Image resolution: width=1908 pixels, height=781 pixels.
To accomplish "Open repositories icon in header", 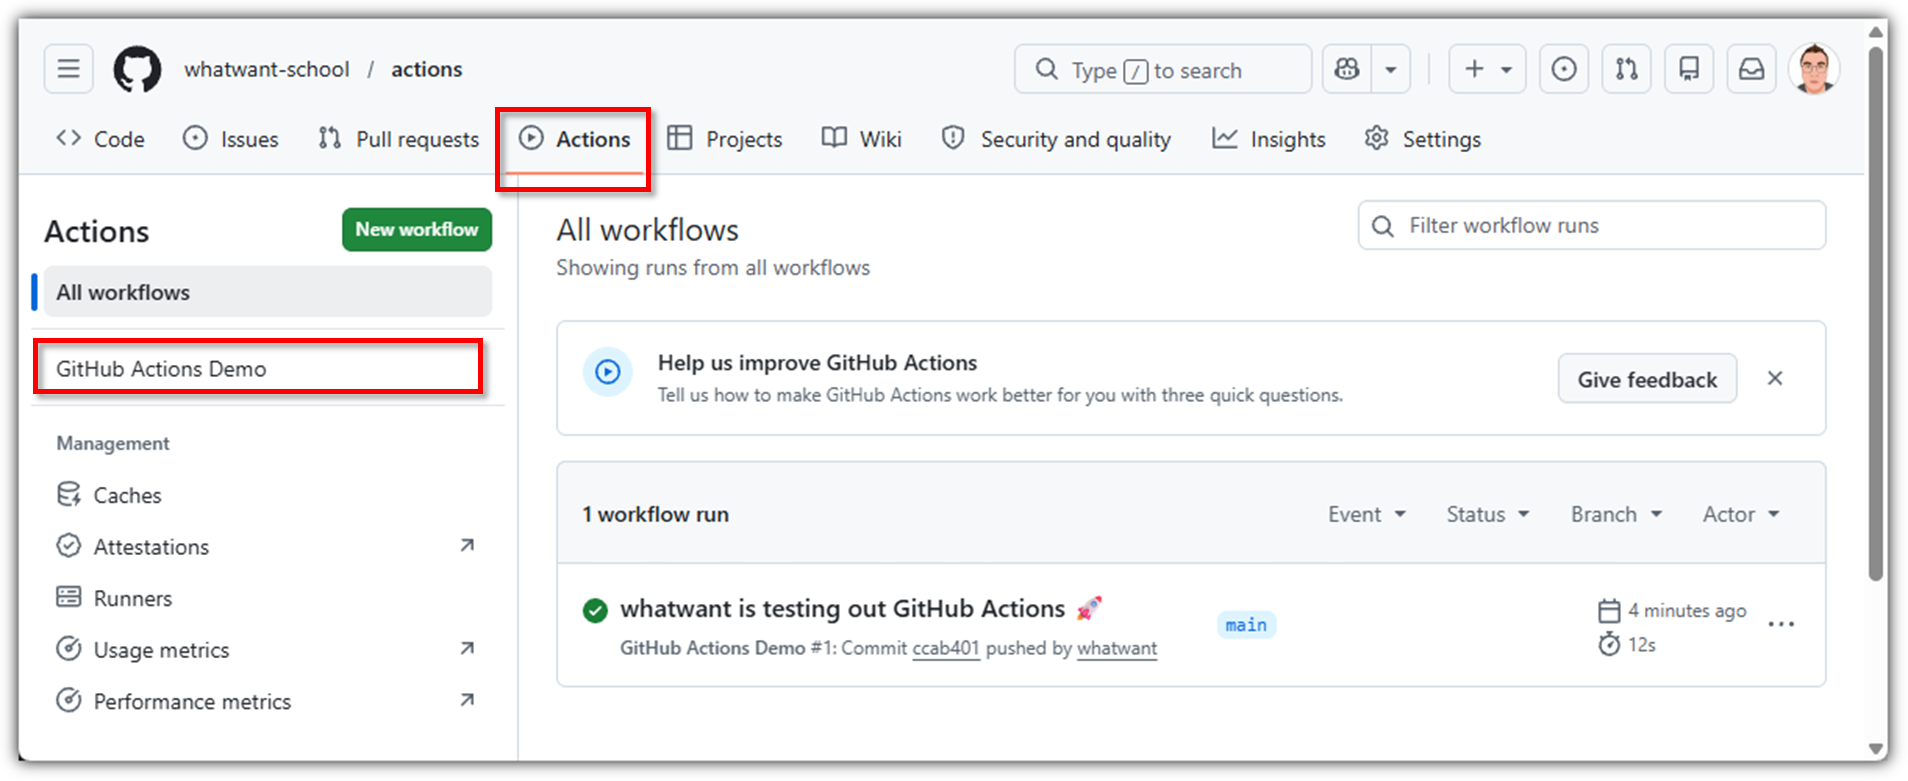I will (1689, 69).
